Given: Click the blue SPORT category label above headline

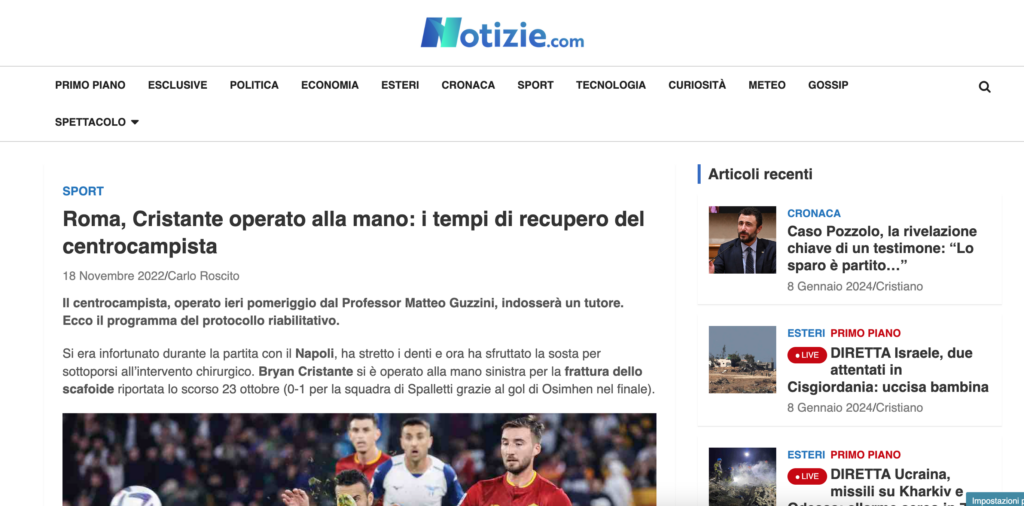Looking at the screenshot, I should (x=83, y=191).
